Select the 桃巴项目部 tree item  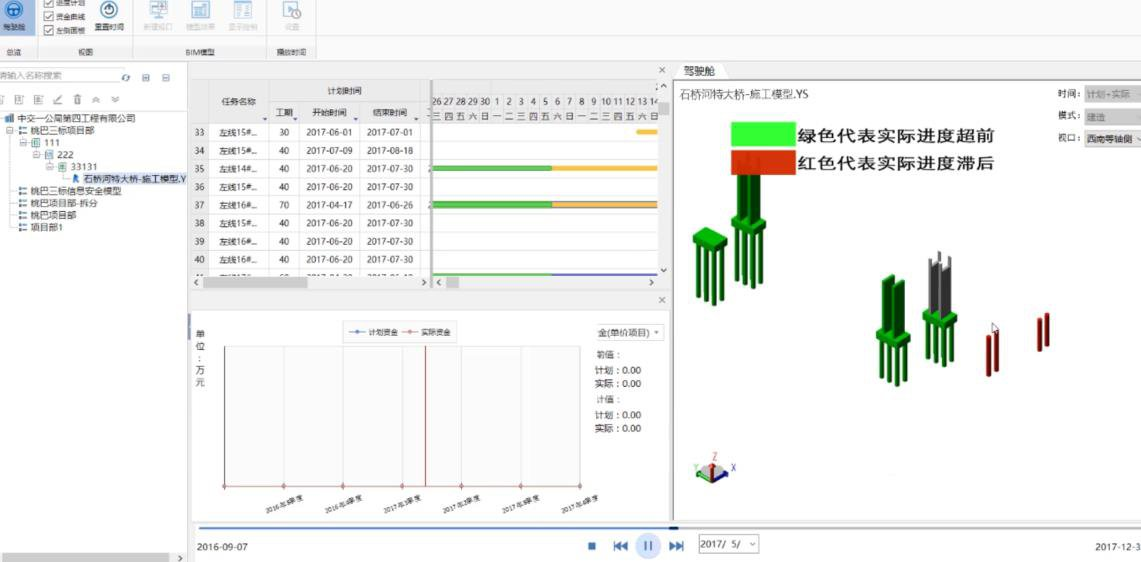coord(53,215)
